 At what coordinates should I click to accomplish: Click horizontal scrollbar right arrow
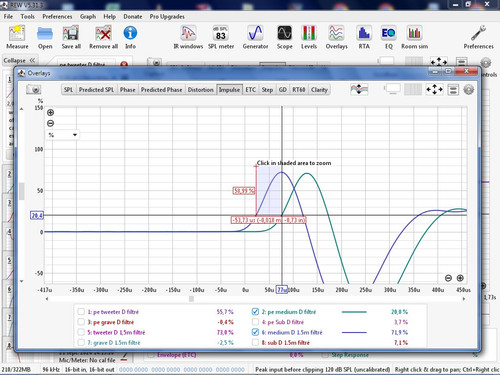(464, 299)
